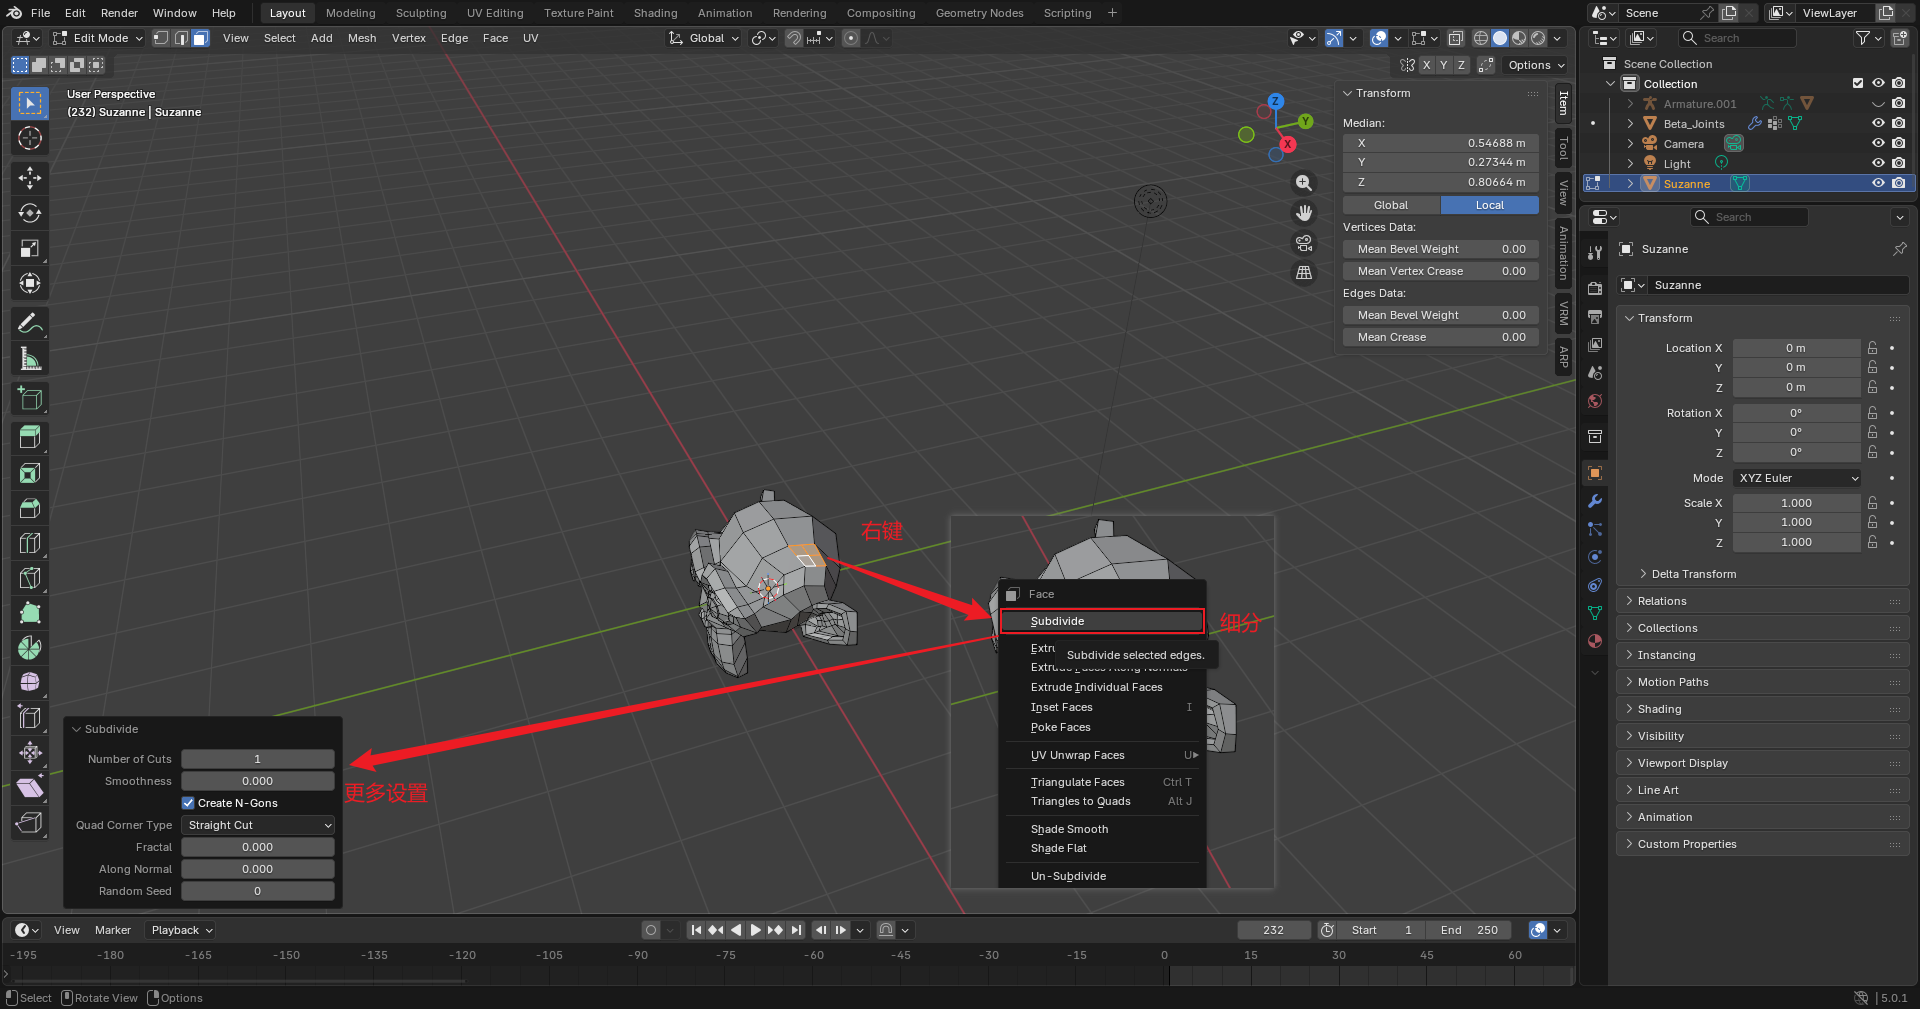Jump to the timeline end frame

(x=796, y=930)
